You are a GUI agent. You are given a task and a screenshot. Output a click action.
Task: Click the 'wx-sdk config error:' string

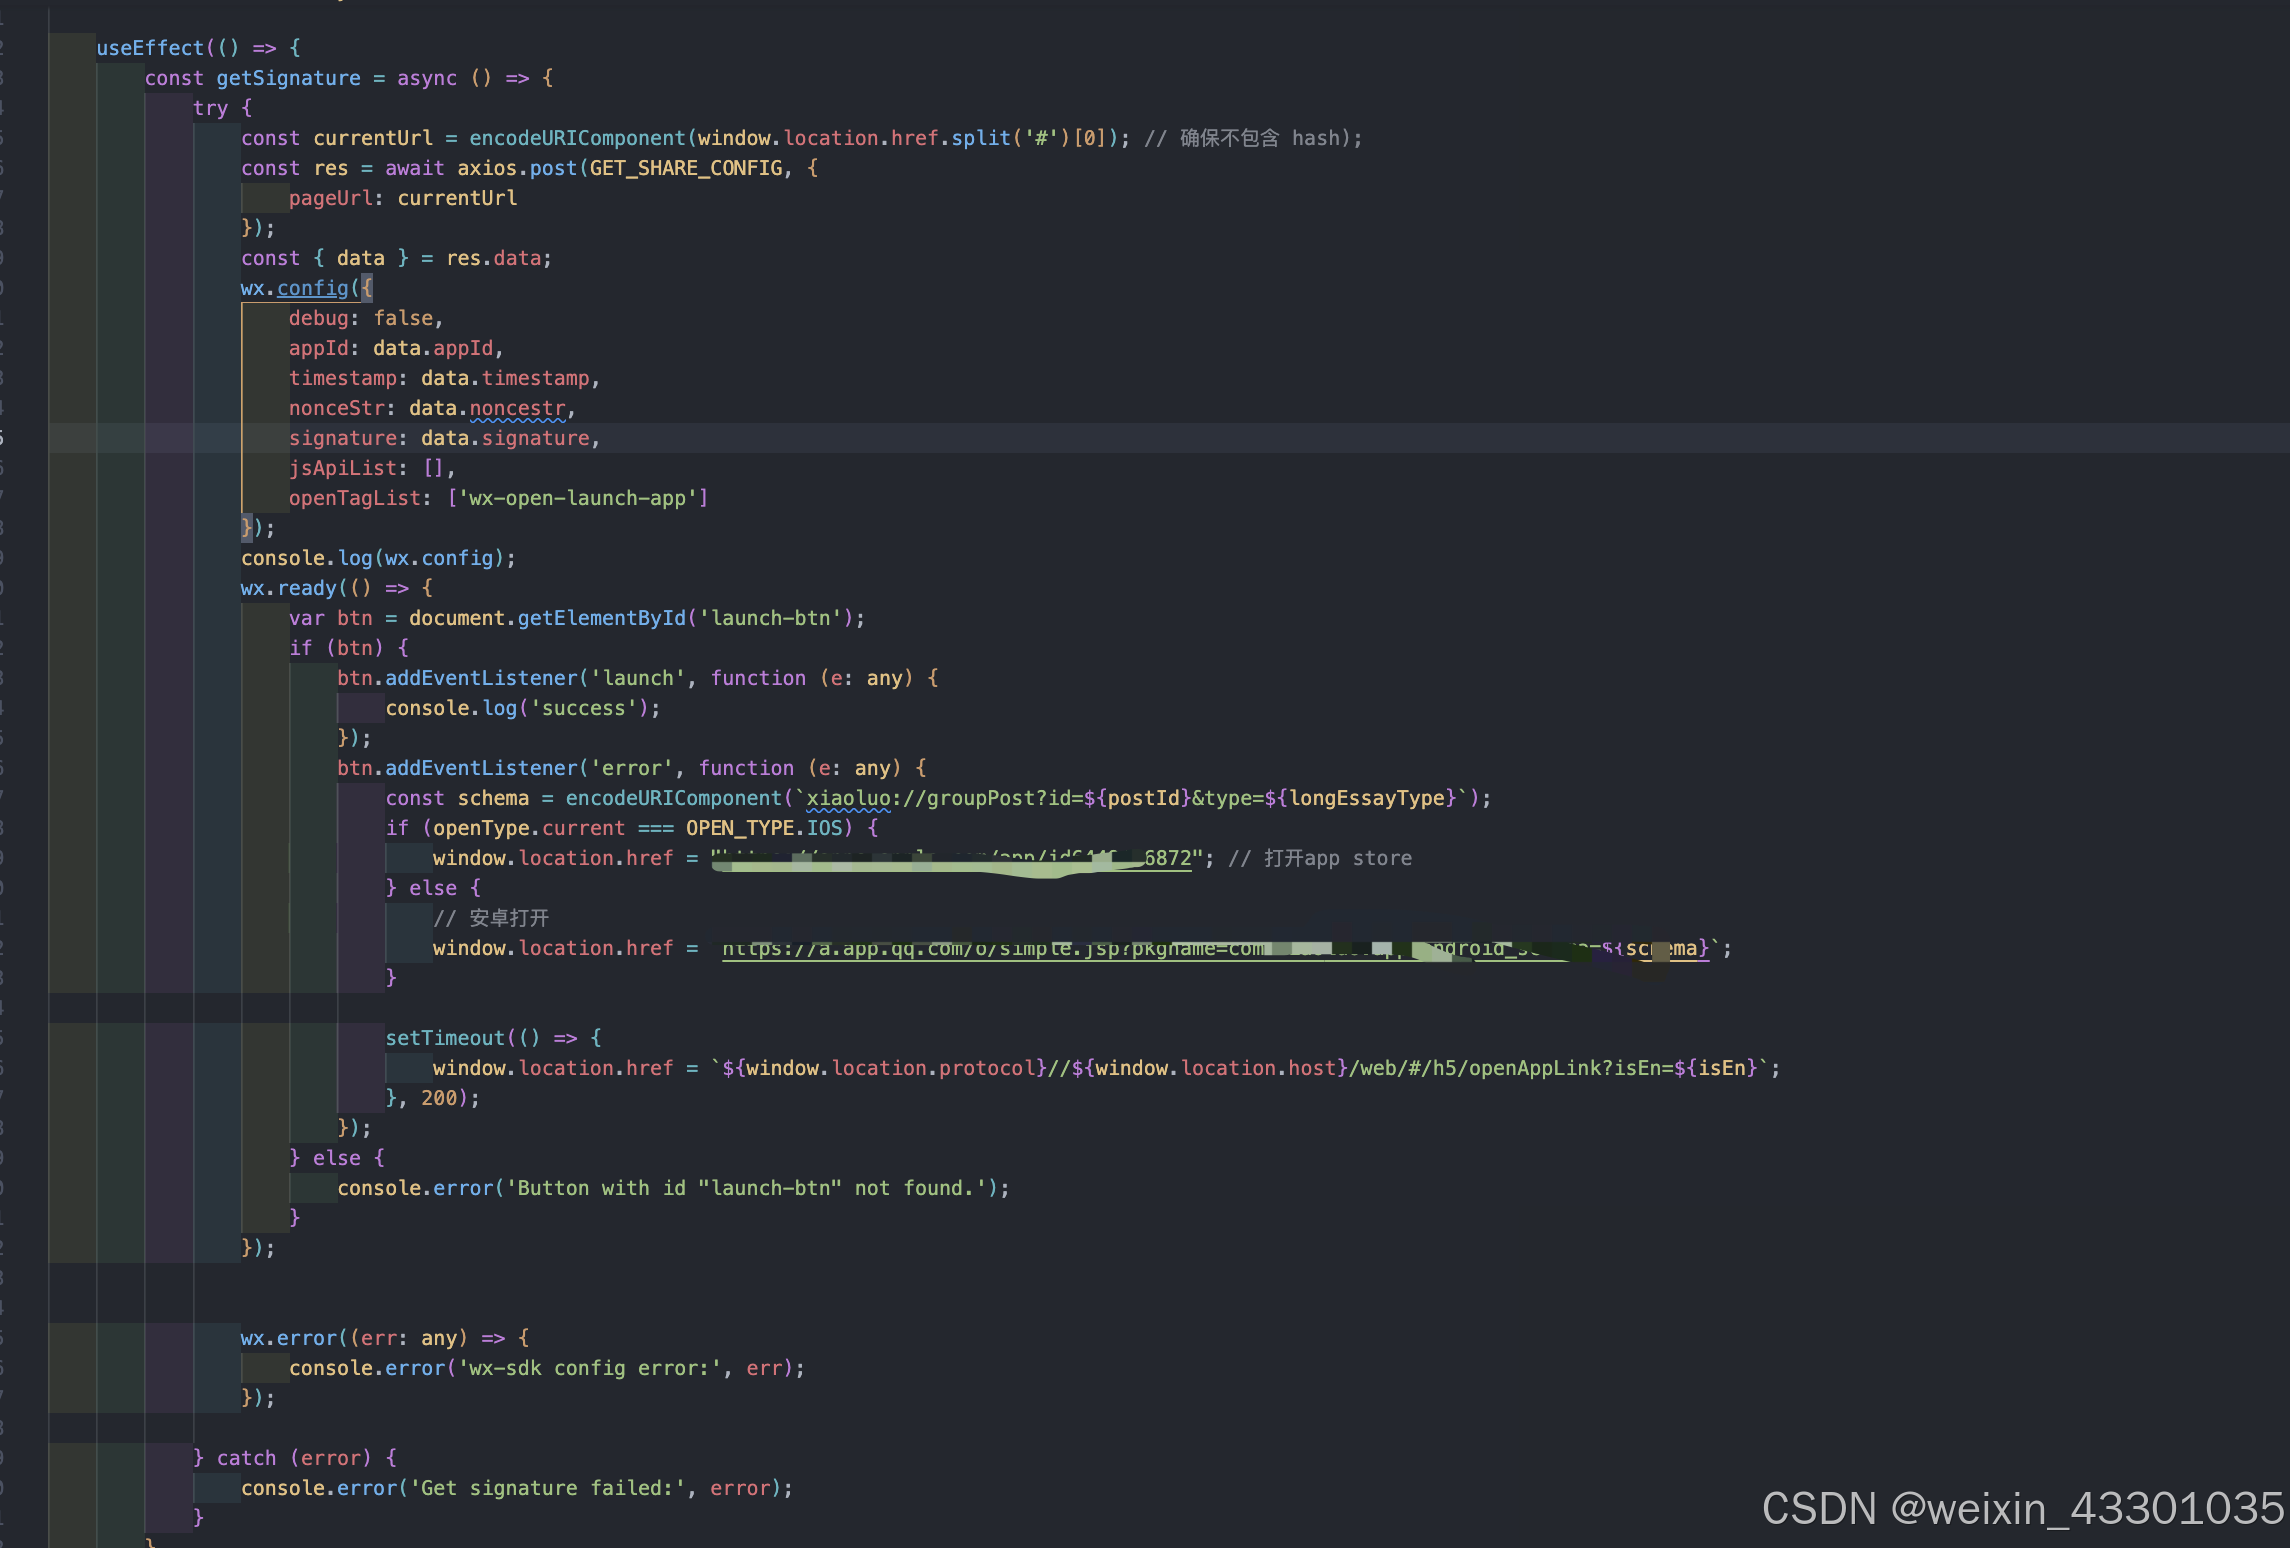click(x=589, y=1368)
